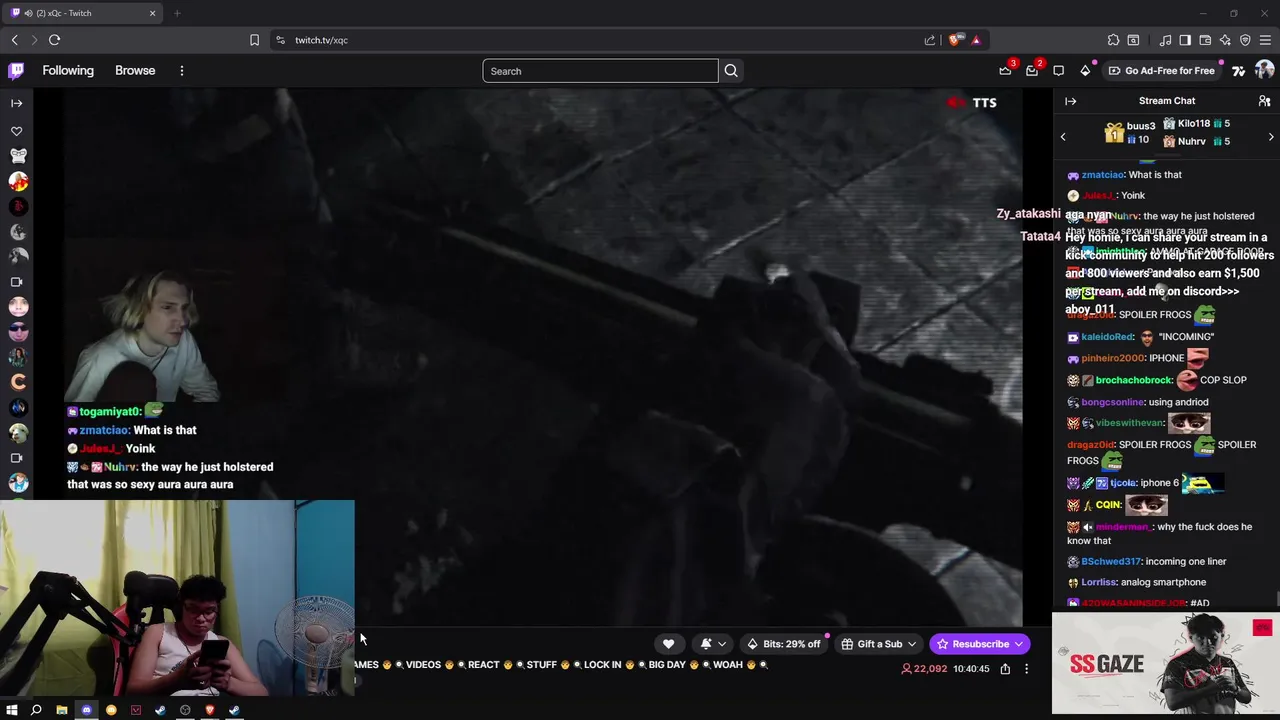Open a new browser tab
The image size is (1280, 720).
pos(177,13)
